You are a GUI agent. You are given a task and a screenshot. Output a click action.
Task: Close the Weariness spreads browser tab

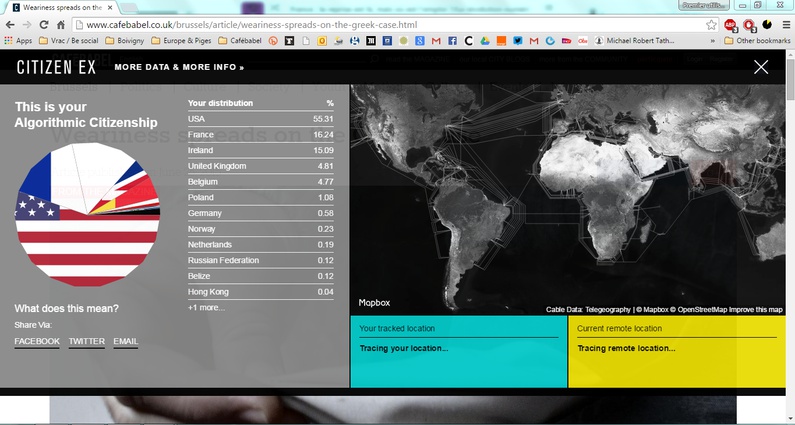point(110,8)
